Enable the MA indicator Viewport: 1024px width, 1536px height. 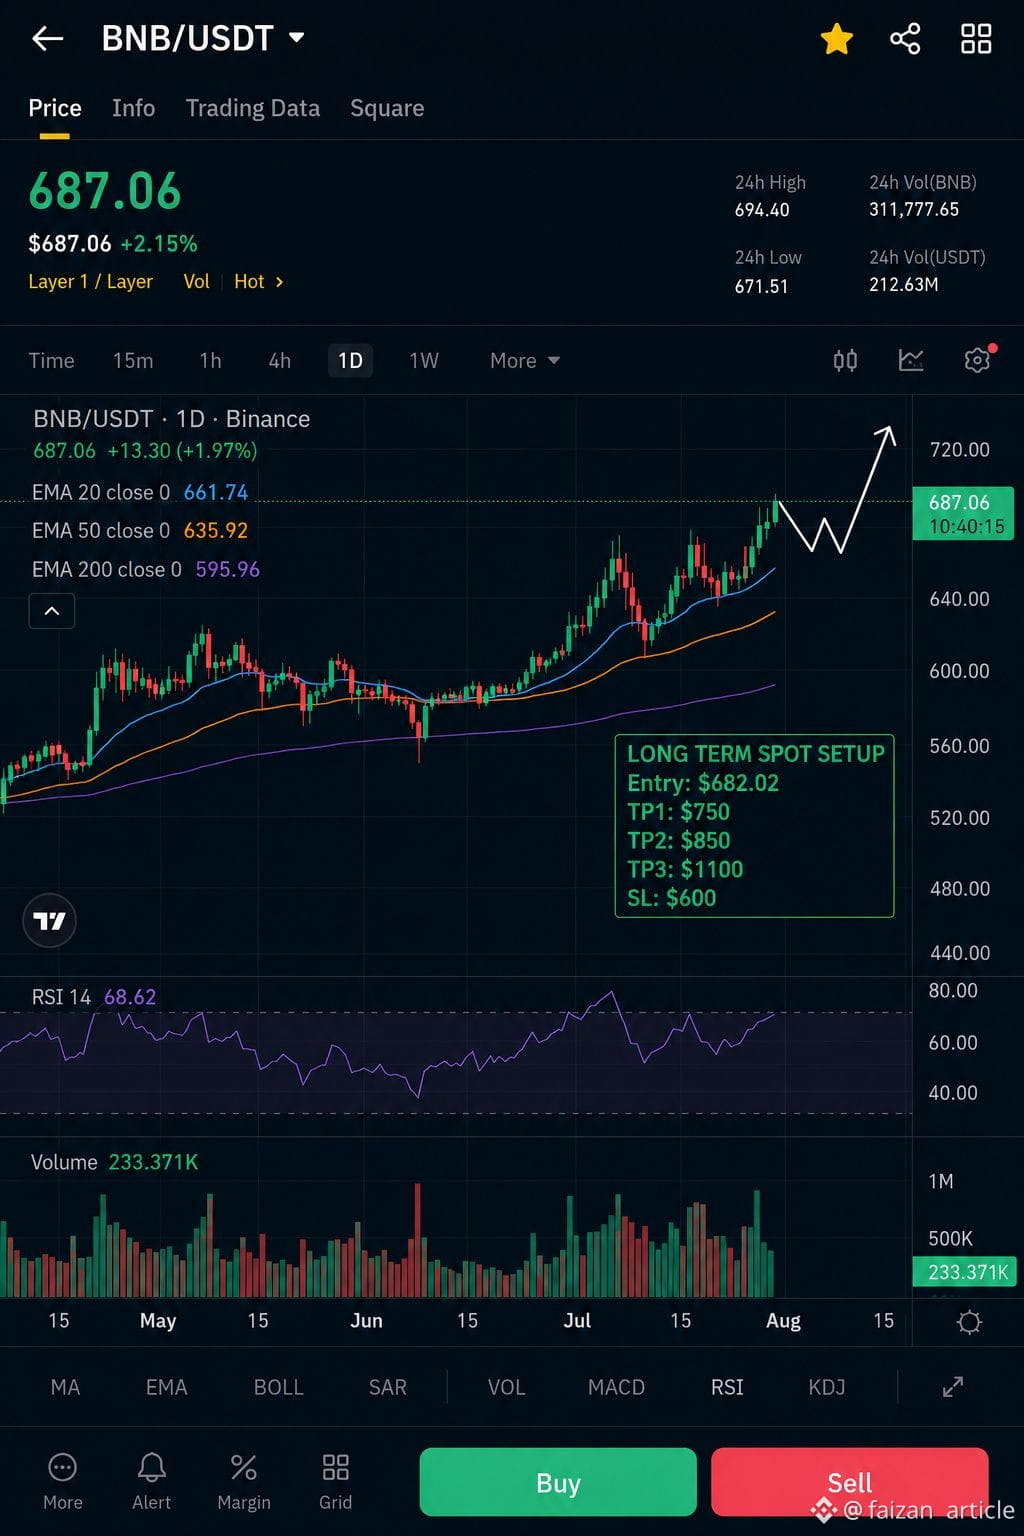[65, 1387]
